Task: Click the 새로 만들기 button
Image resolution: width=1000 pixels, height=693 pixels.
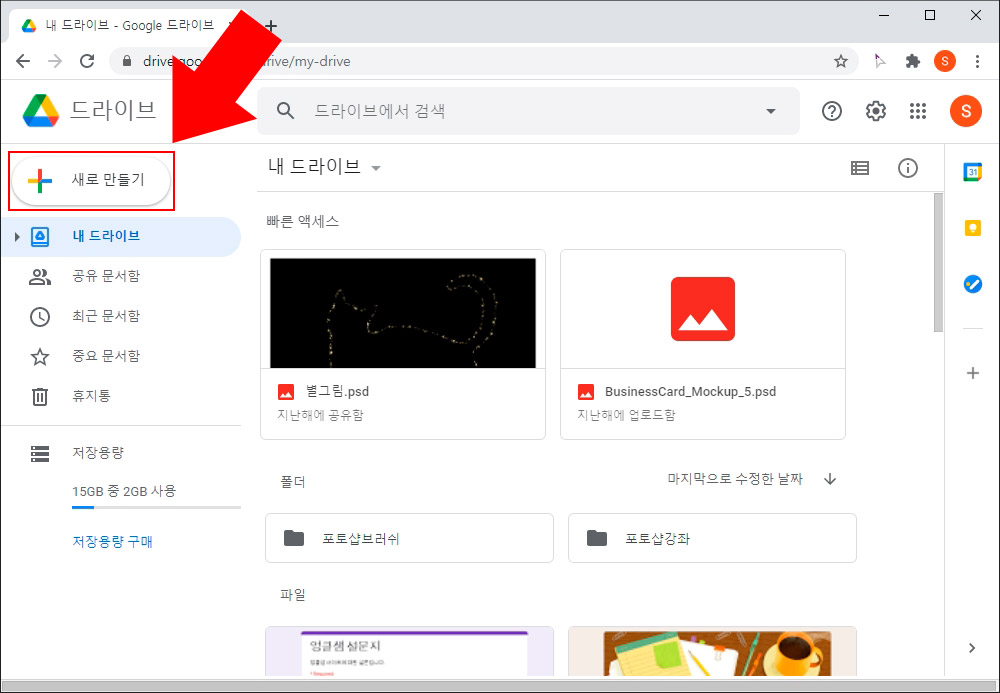Action: tap(91, 180)
